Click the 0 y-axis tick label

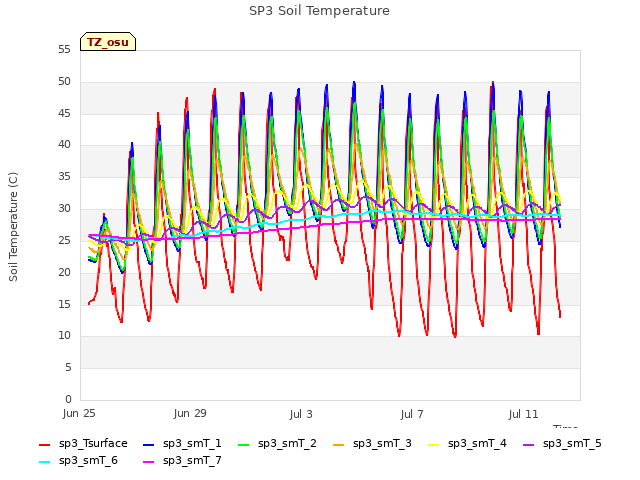tap(68, 399)
